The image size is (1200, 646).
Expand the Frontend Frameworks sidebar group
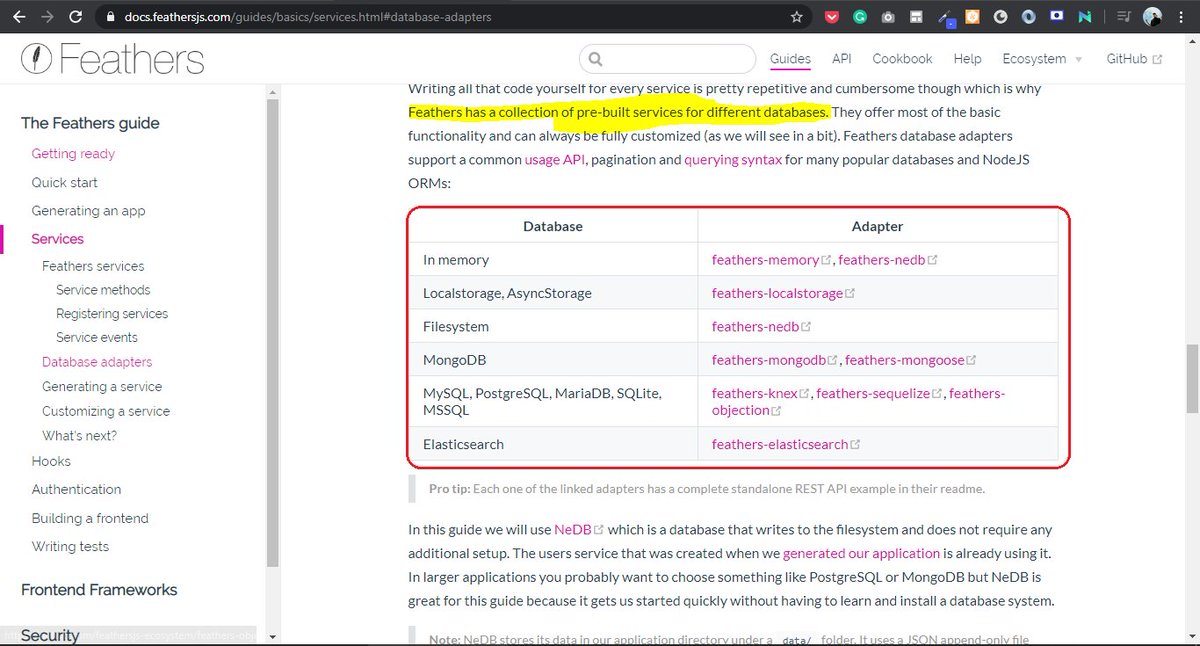[x=99, y=590]
